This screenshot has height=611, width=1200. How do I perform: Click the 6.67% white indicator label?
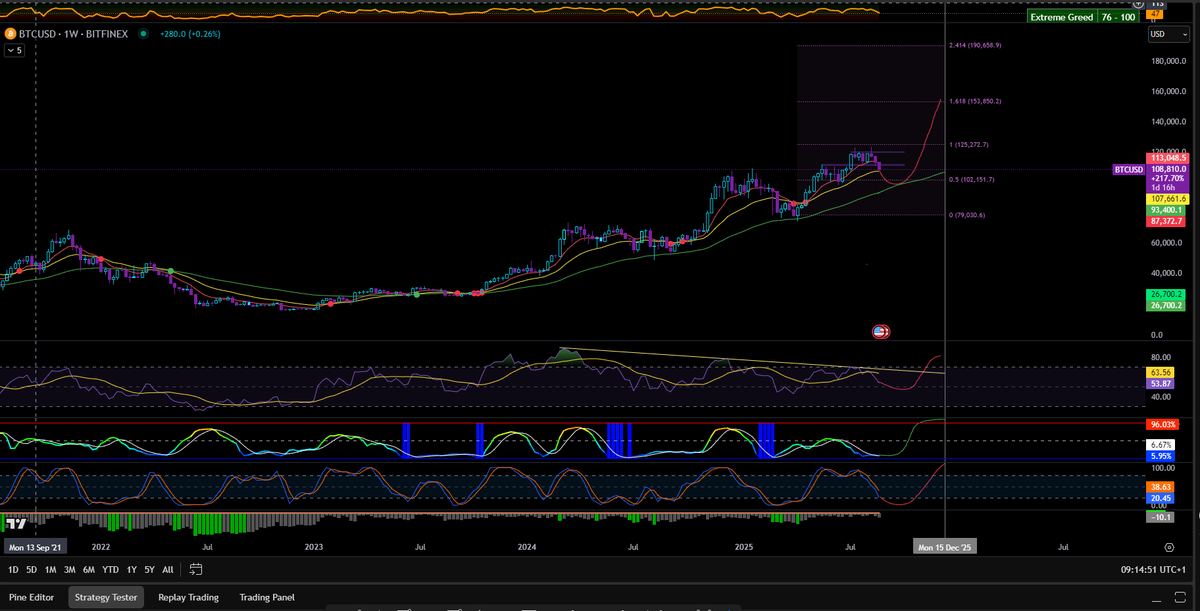coord(1160,445)
